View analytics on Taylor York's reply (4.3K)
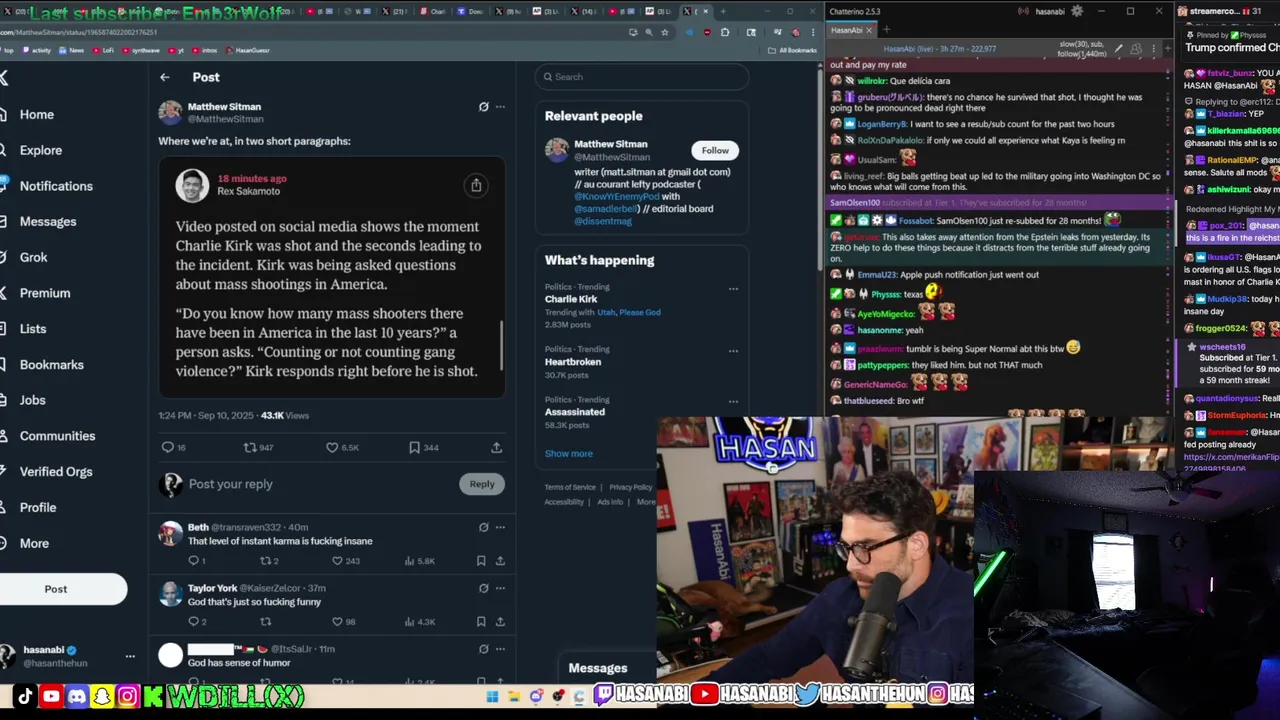Image resolution: width=1280 pixels, height=720 pixels. [x=409, y=622]
